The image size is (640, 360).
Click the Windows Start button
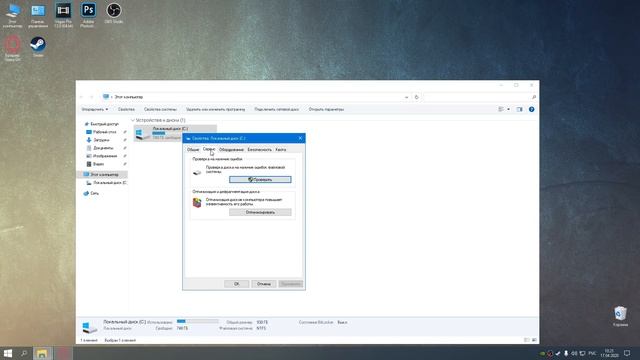[8, 353]
